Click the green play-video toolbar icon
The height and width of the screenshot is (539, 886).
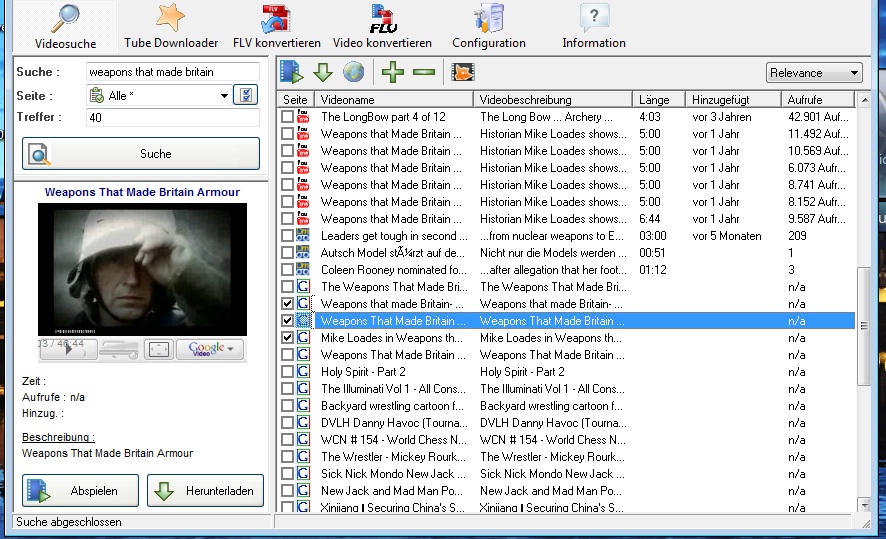point(291,72)
